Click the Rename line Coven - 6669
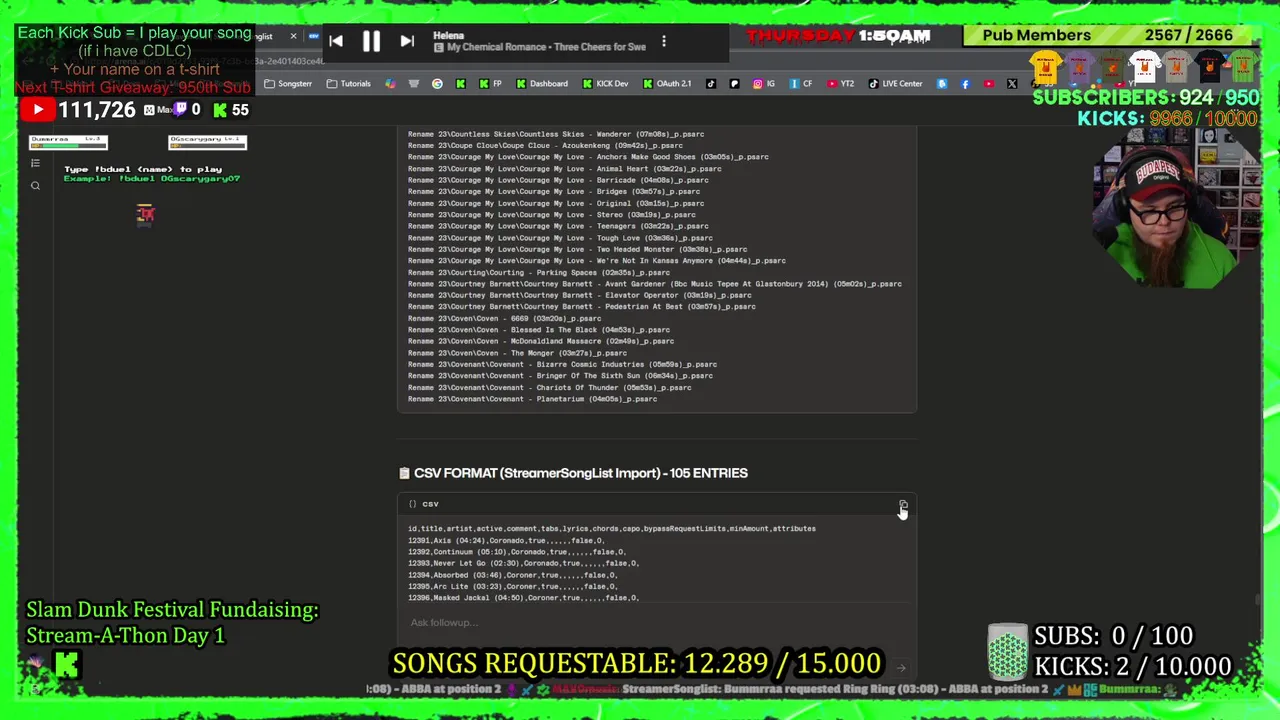The image size is (1280, 720). [504, 318]
